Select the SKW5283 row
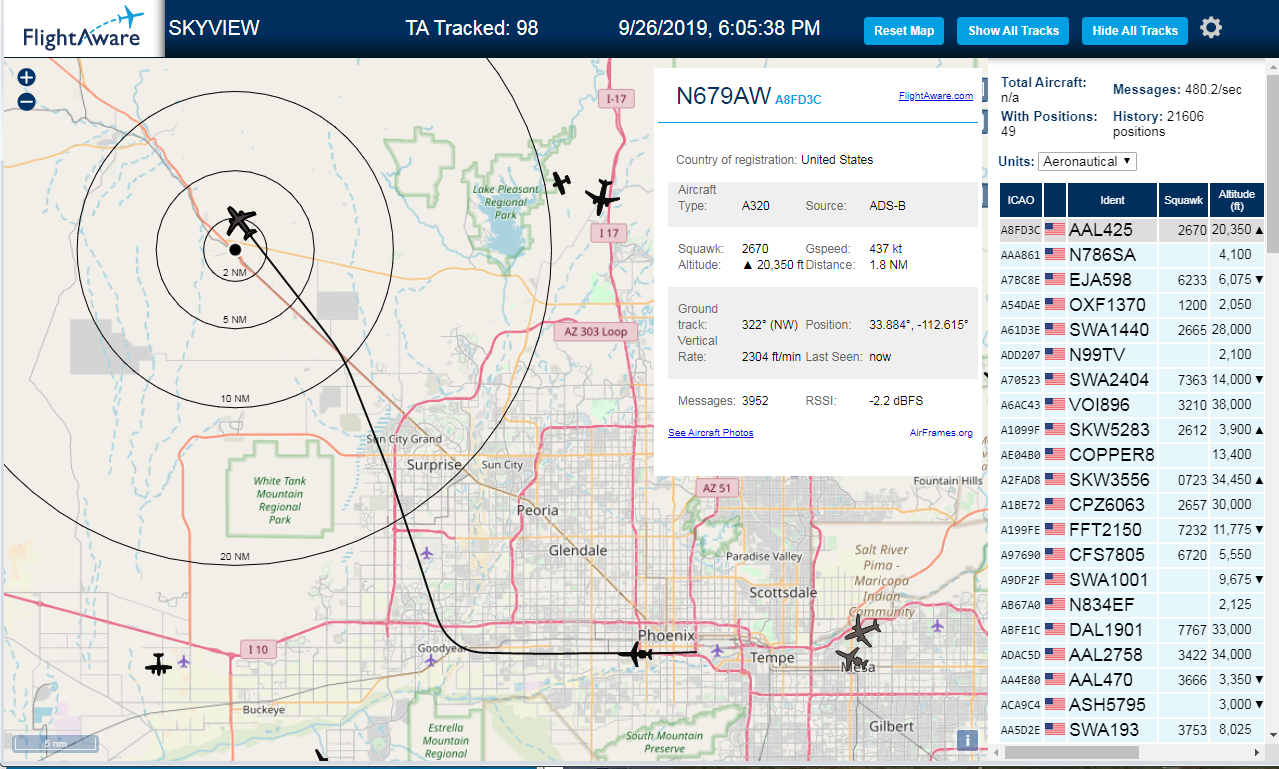 [1133, 430]
